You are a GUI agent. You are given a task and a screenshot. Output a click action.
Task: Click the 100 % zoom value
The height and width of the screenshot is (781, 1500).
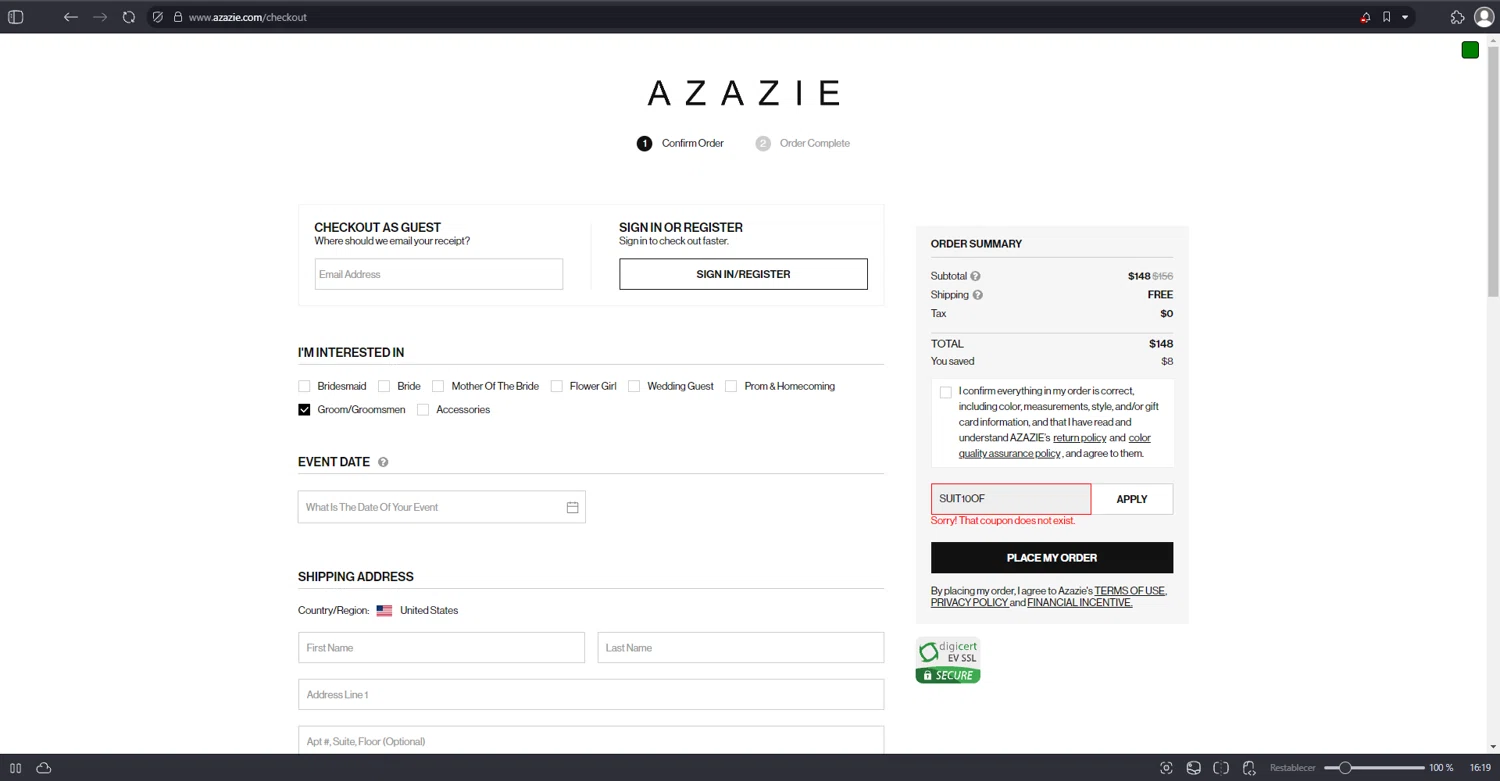click(x=1441, y=768)
